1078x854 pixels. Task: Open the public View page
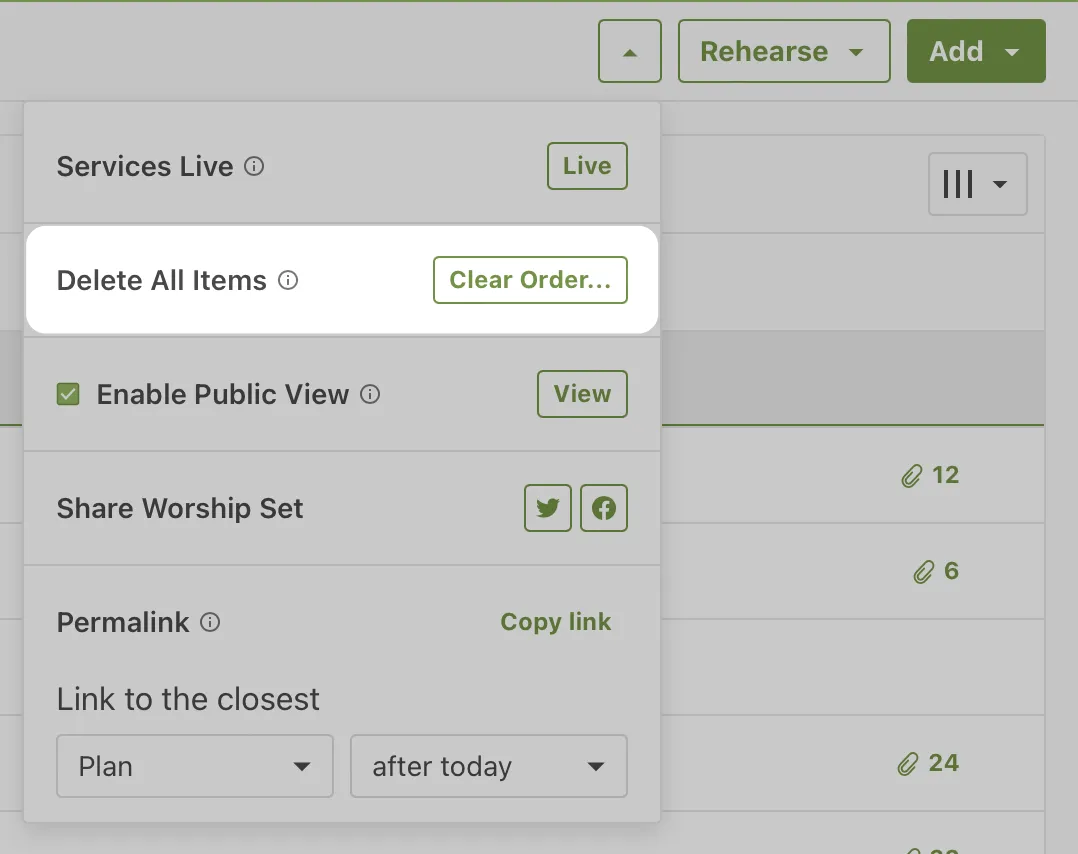tap(582, 394)
